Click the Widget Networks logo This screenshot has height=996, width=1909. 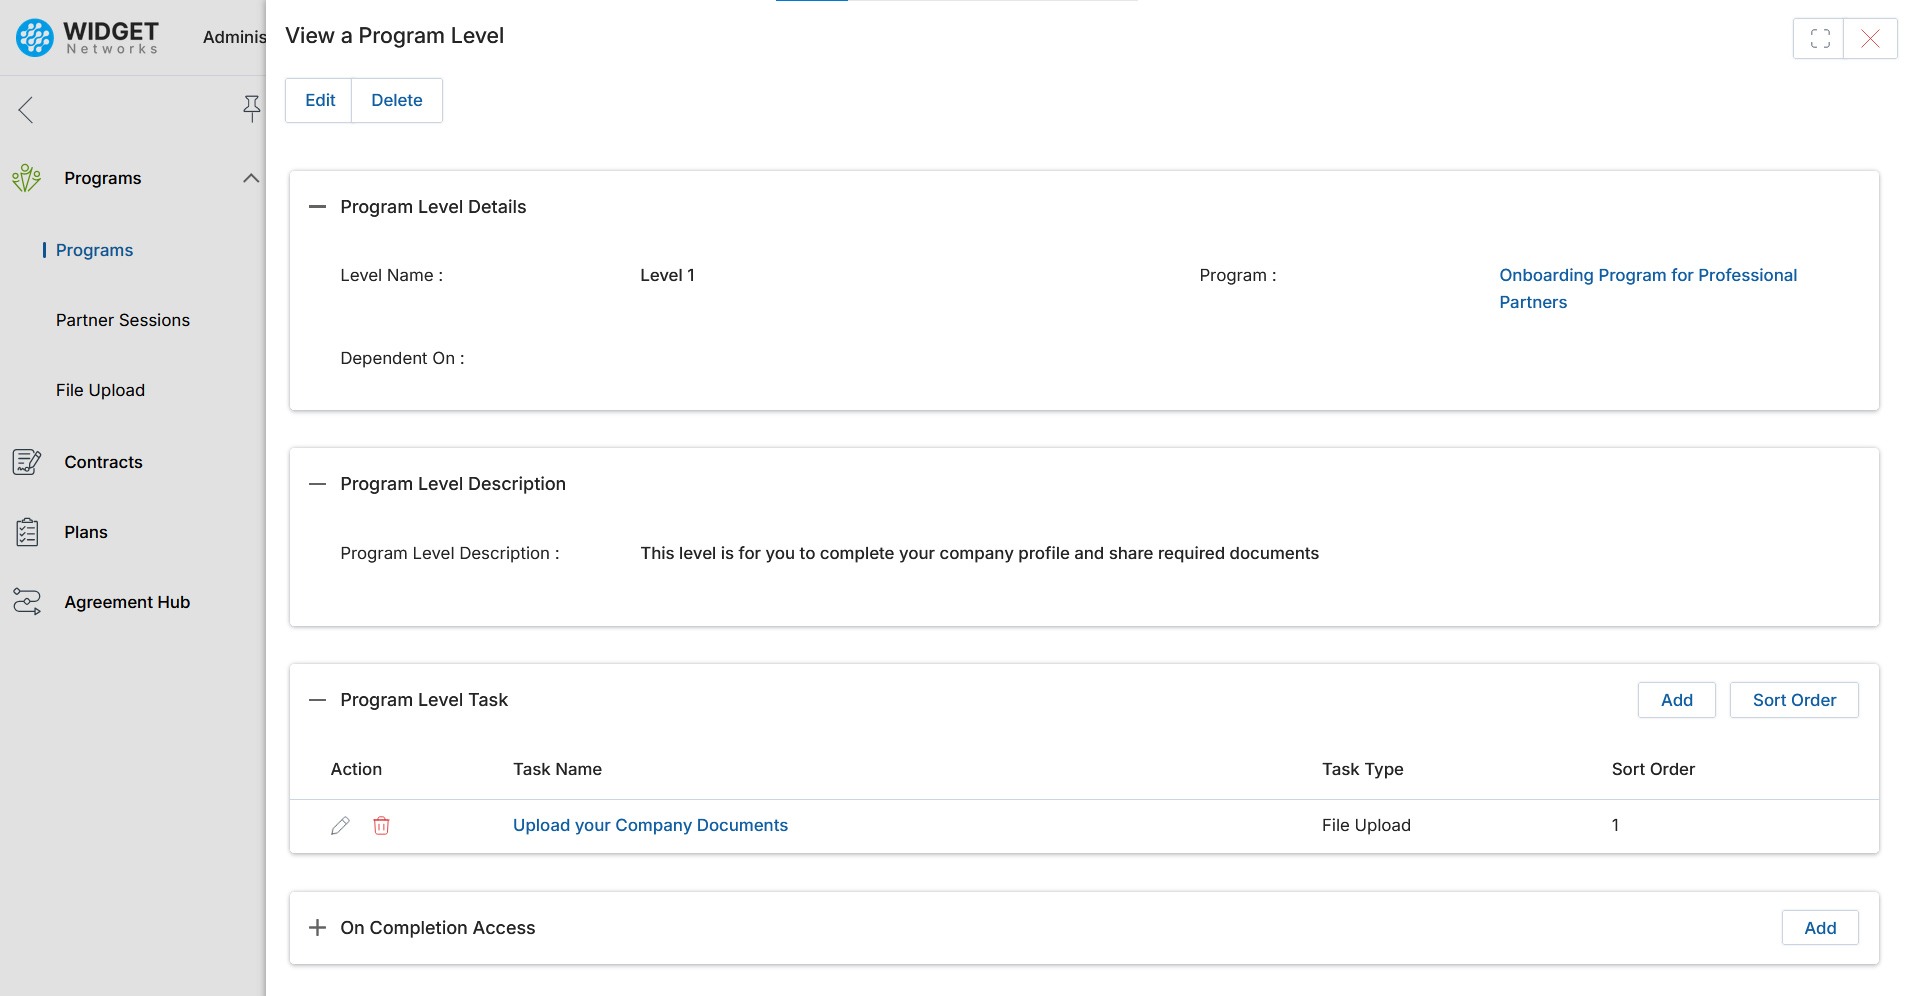coord(87,37)
